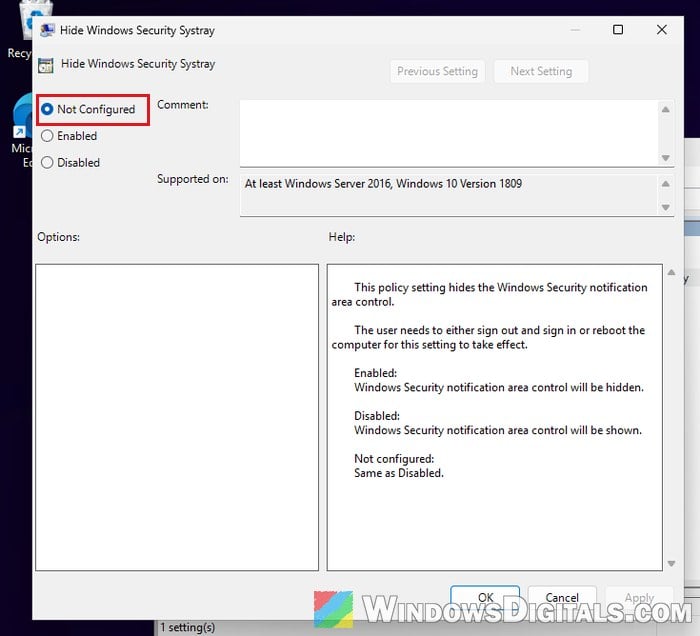Select the Enabled radio button
The image size is (700, 636).
coord(47,136)
